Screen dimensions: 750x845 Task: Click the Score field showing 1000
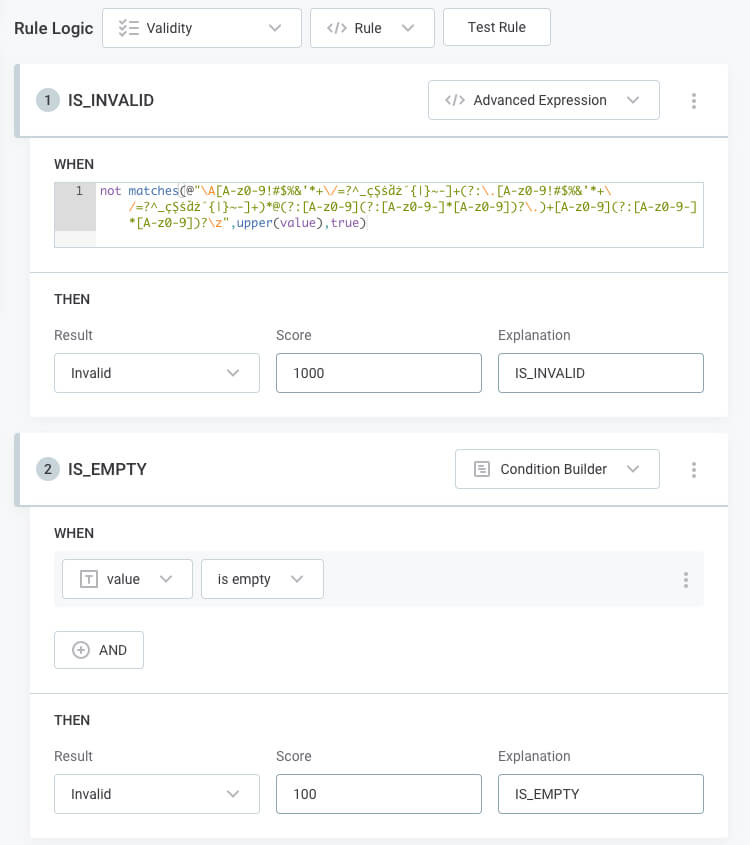coord(378,373)
